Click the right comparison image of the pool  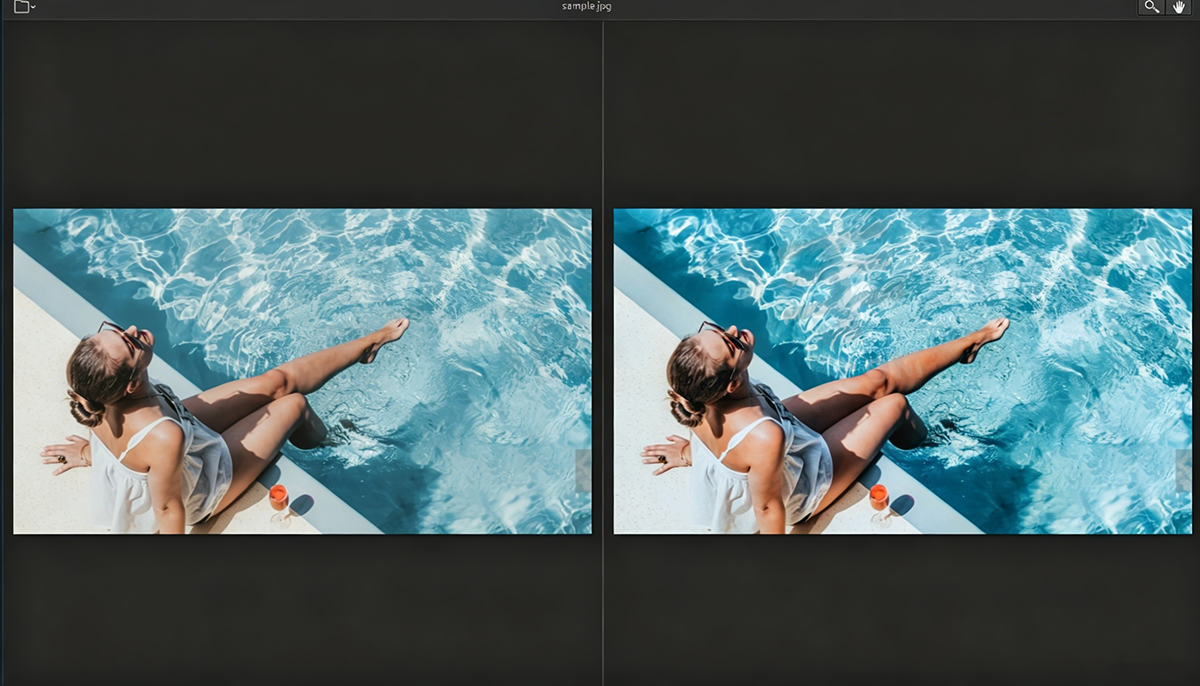tap(903, 371)
